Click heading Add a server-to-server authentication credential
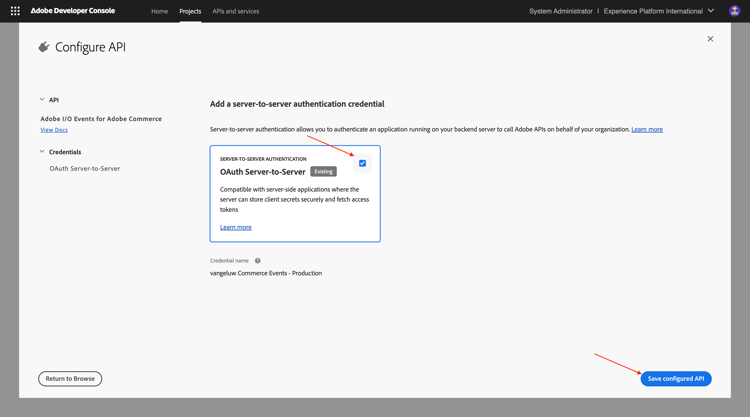The image size is (750, 417). tap(297, 104)
